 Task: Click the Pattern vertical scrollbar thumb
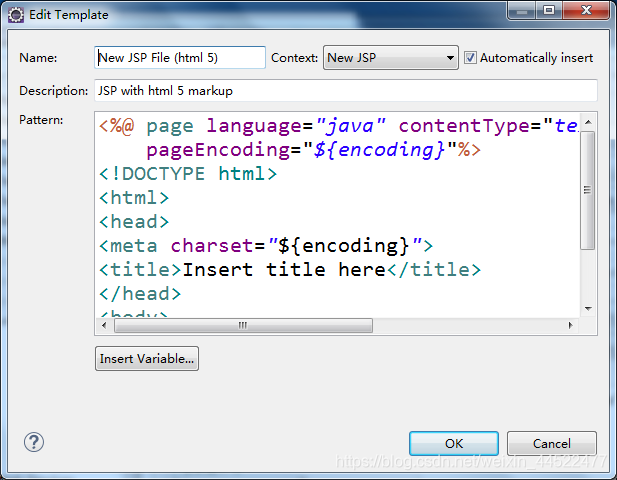click(x=587, y=190)
